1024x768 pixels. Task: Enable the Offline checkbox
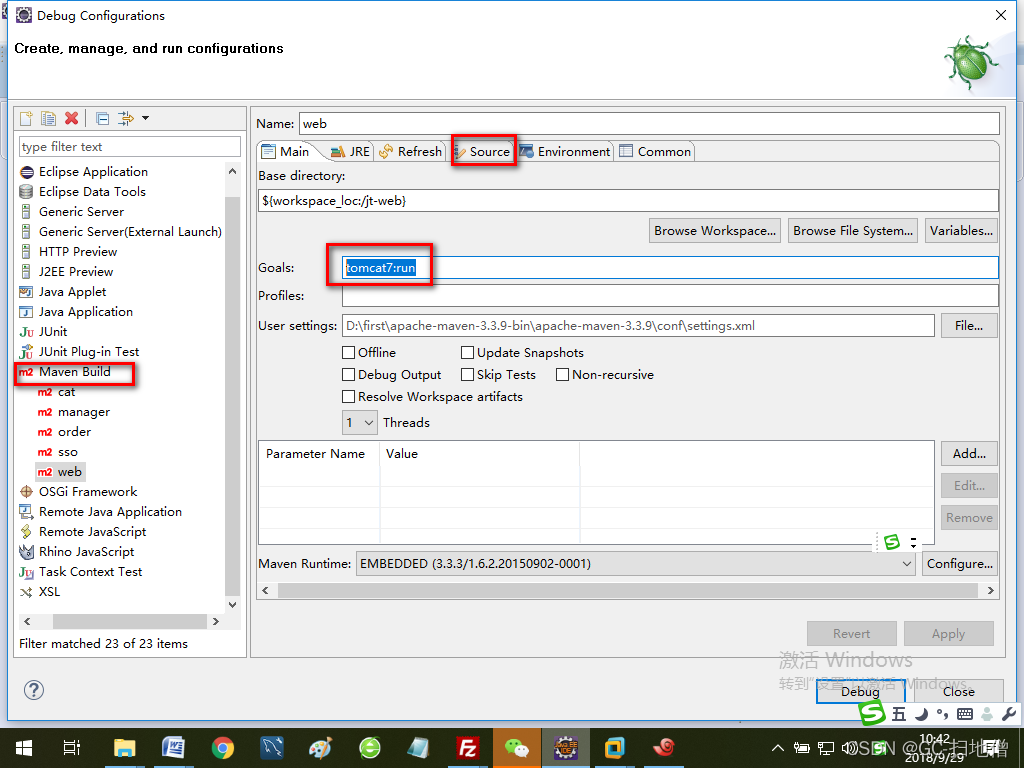tap(349, 353)
